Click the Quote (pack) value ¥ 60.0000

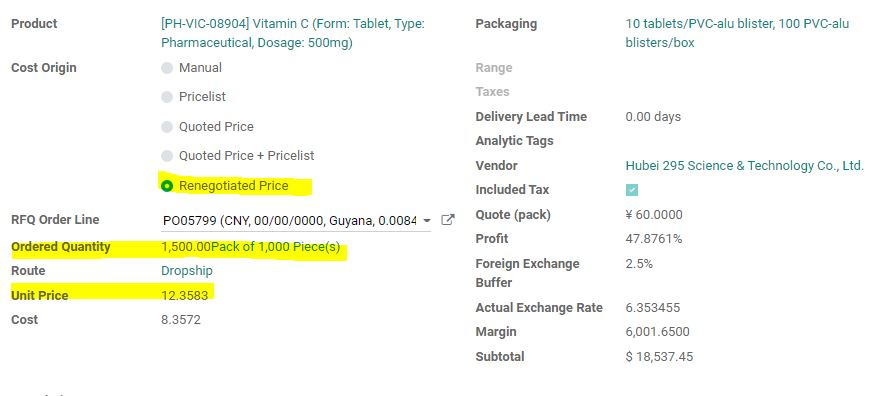click(x=654, y=215)
